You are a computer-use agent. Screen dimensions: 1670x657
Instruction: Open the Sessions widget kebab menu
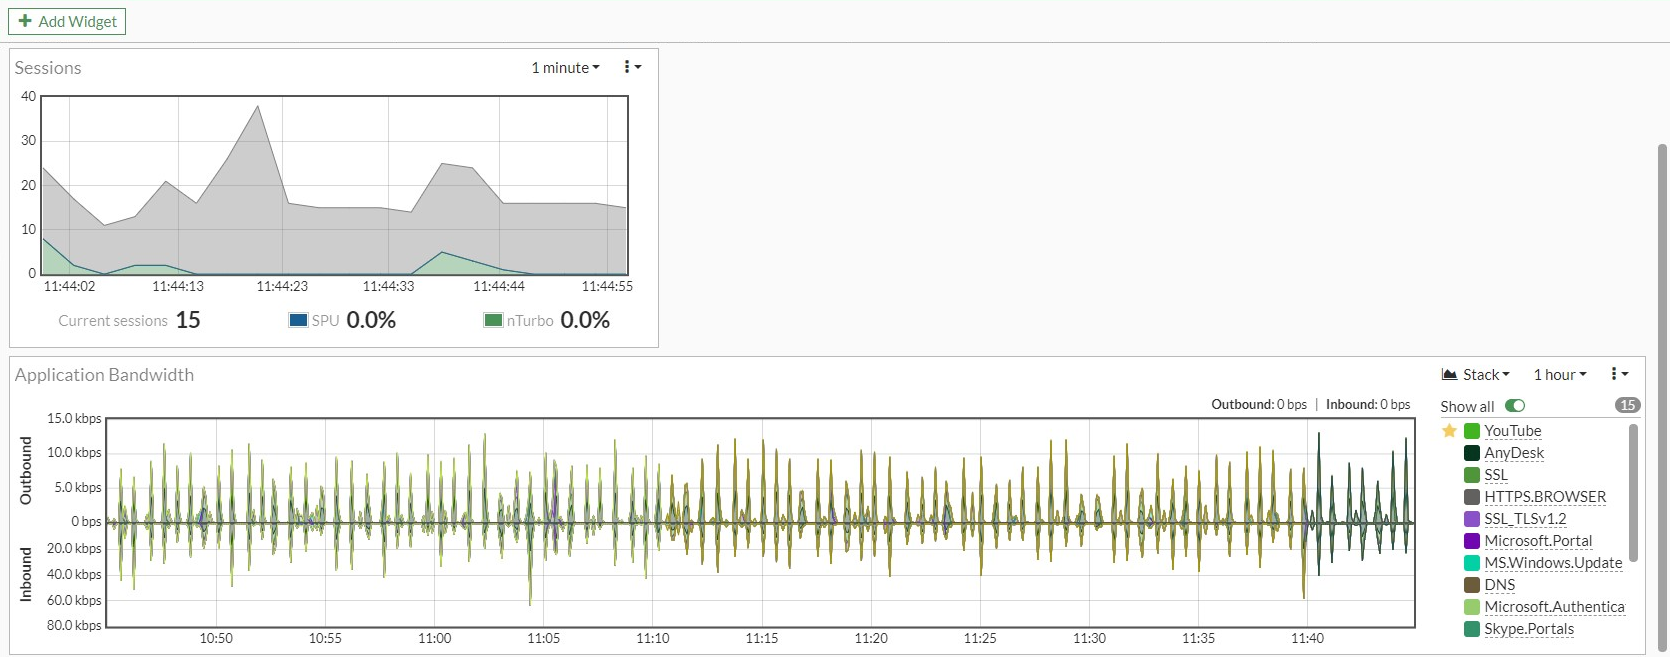click(x=632, y=67)
